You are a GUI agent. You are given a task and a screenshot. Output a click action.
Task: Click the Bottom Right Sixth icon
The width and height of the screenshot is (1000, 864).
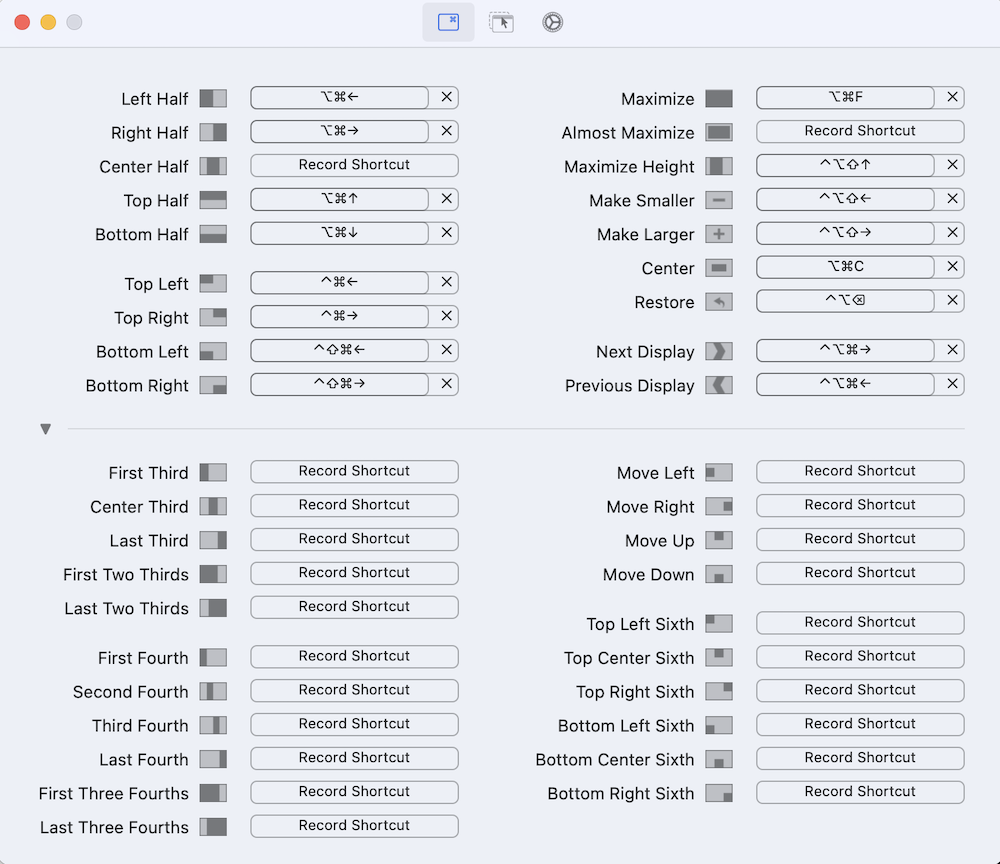tap(719, 793)
